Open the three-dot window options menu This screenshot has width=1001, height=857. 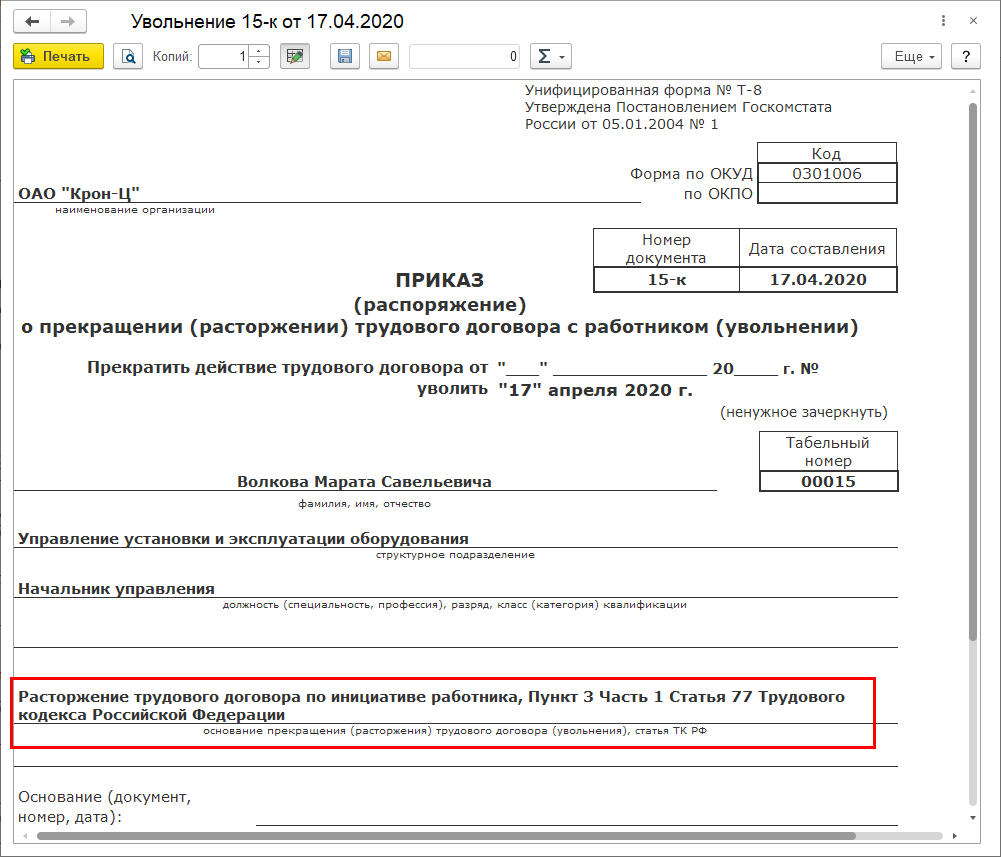943,20
